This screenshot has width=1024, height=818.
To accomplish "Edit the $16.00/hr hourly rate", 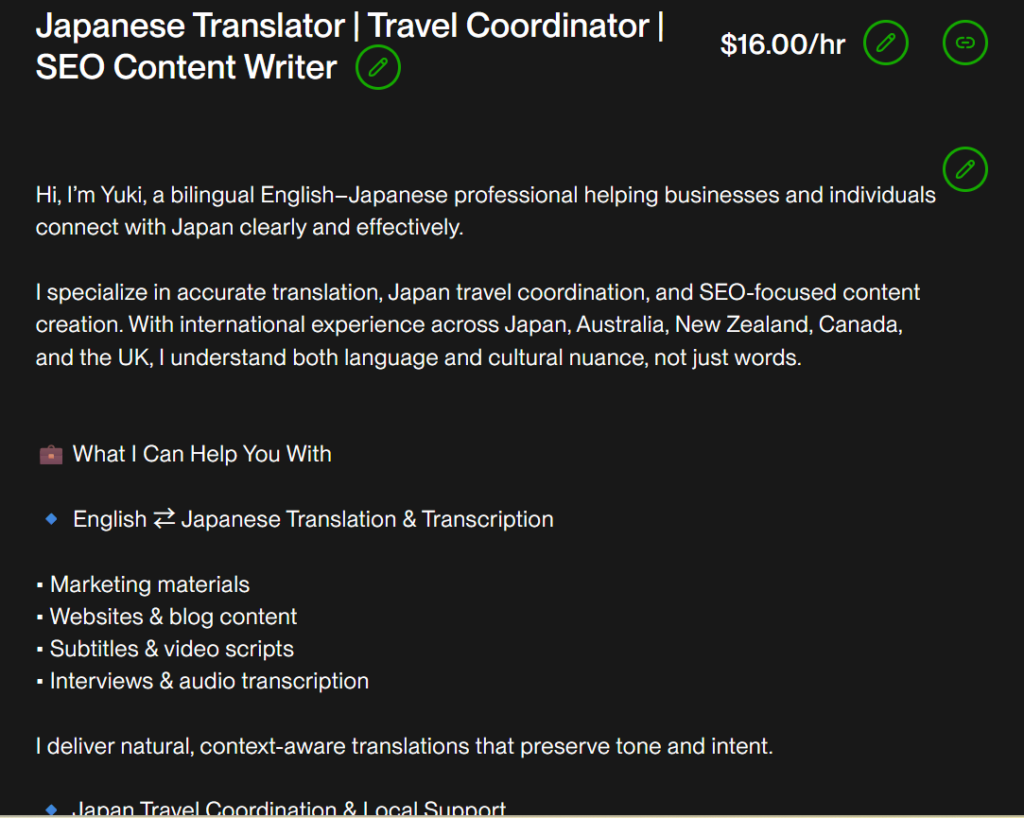I will tap(885, 43).
